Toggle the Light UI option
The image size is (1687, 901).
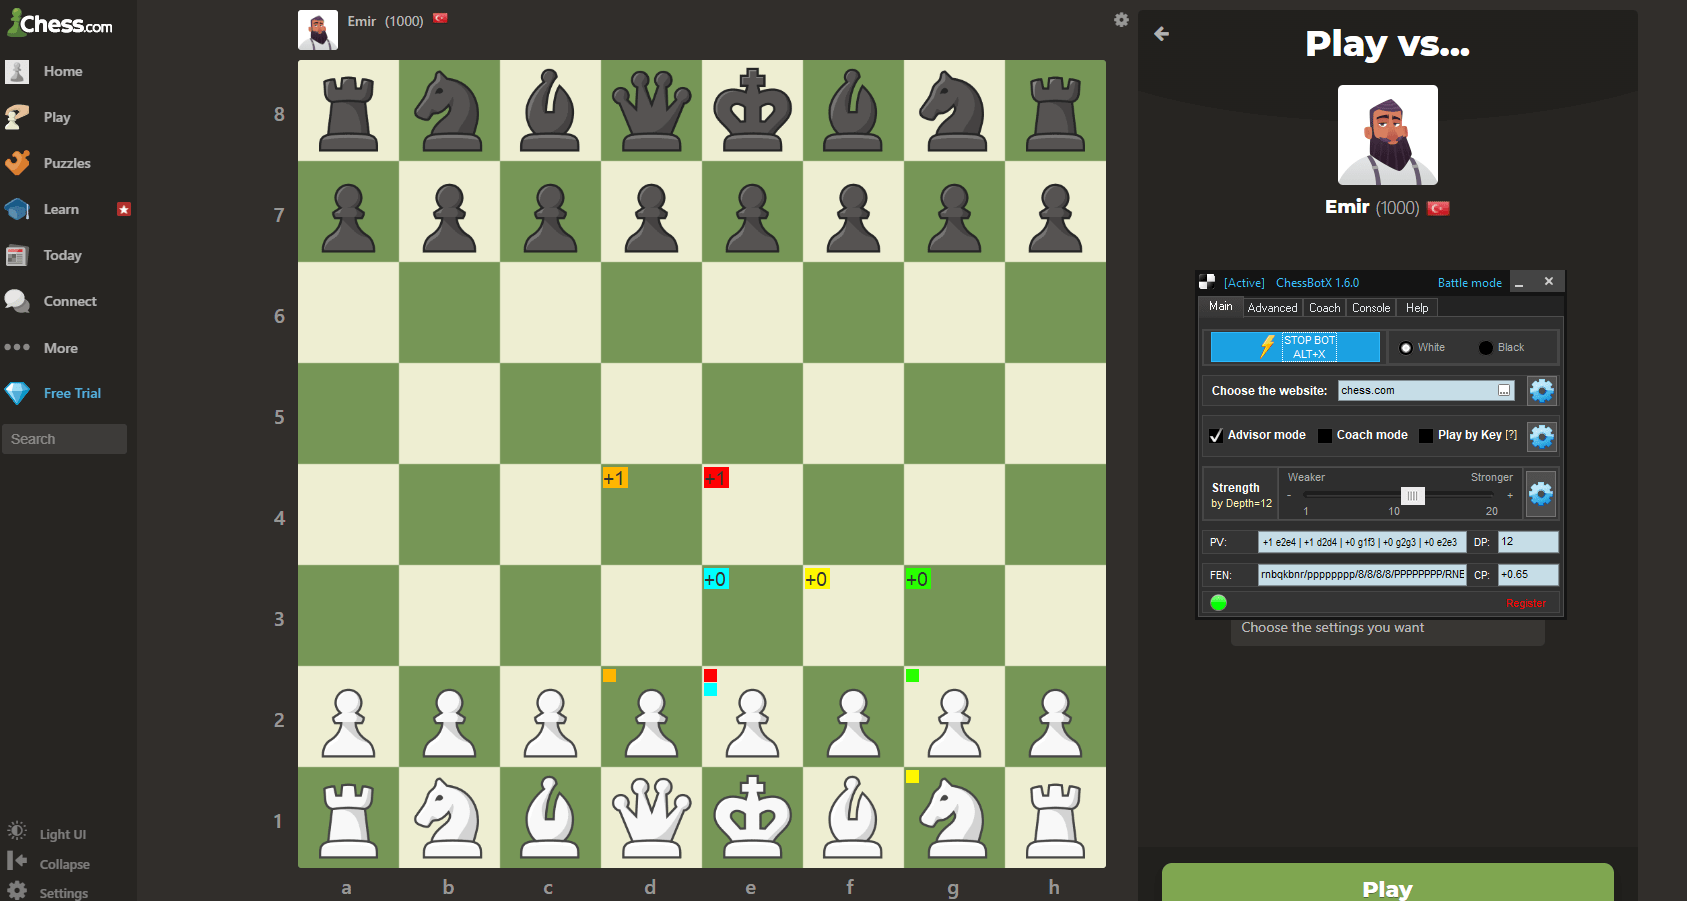point(62,833)
